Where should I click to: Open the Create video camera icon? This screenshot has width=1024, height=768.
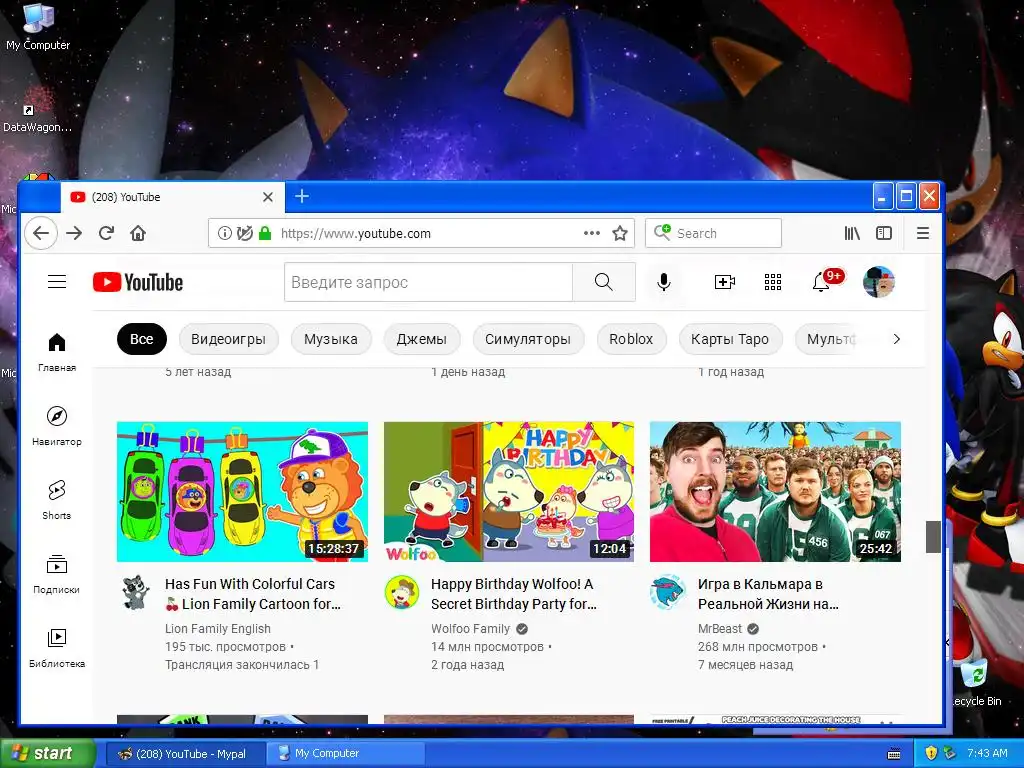coord(725,282)
